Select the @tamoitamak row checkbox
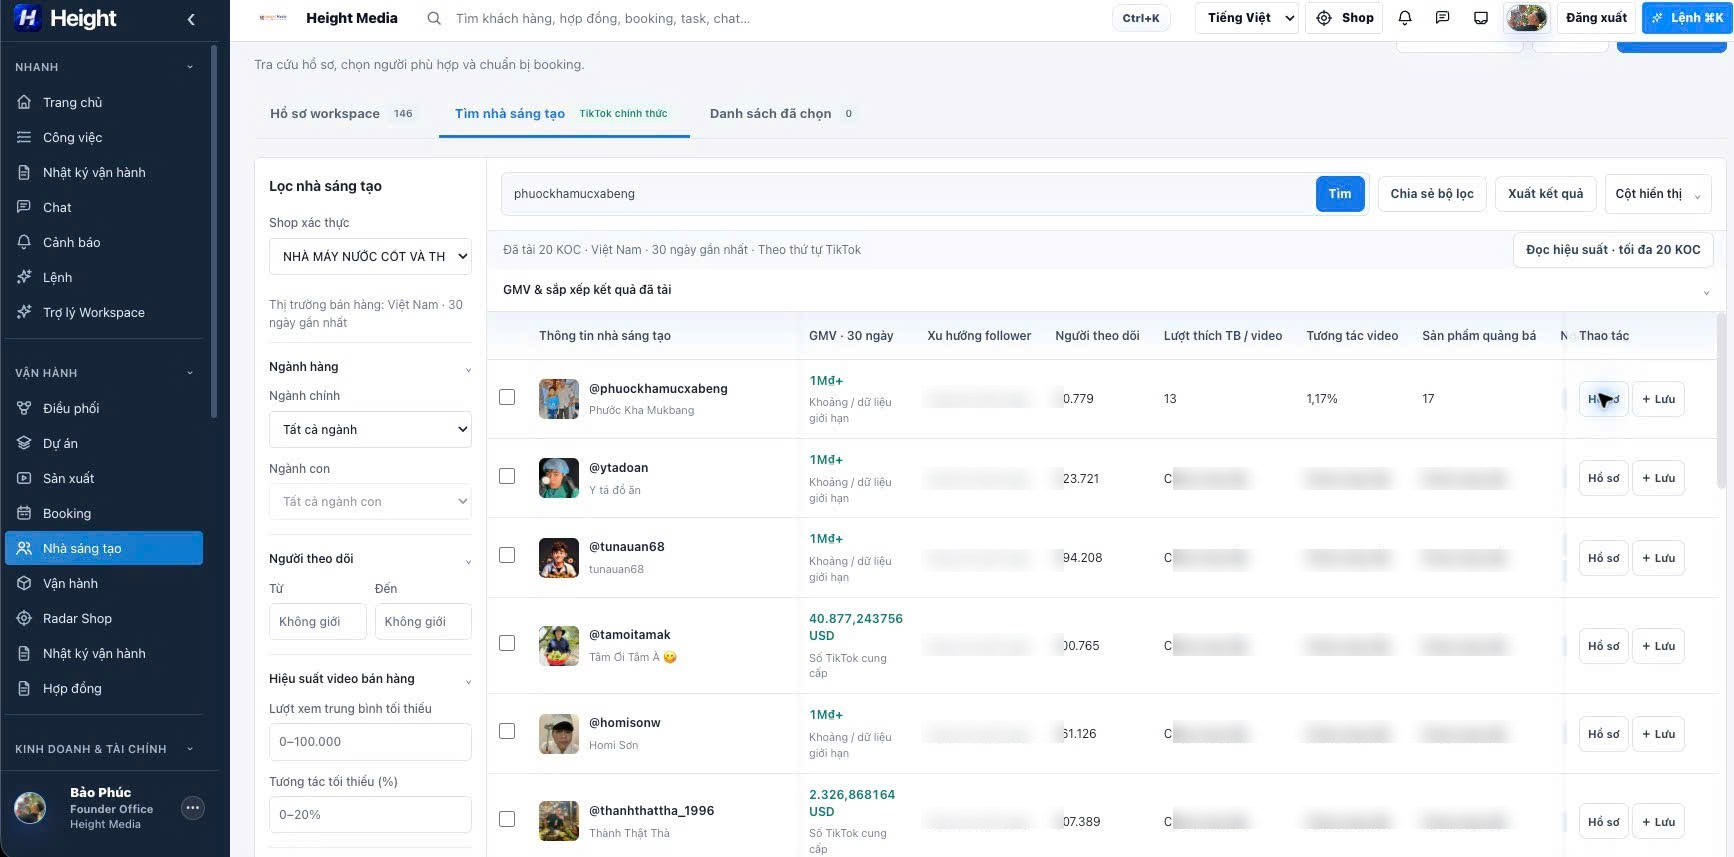This screenshot has height=857, width=1734. 507,643
